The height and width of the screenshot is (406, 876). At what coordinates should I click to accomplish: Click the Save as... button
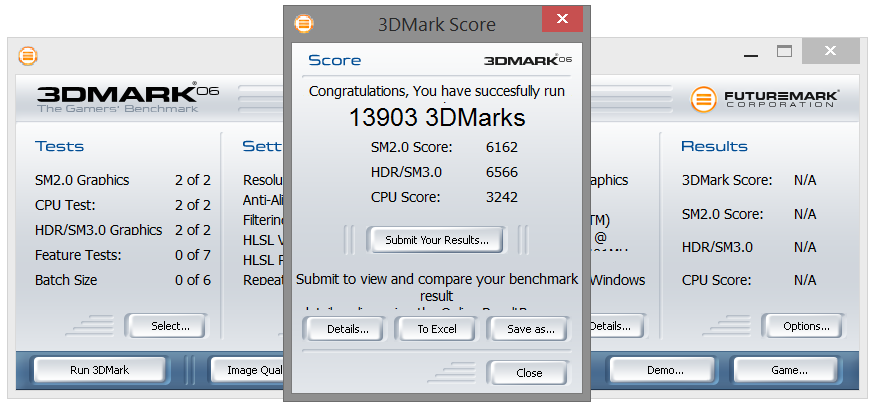(530, 329)
